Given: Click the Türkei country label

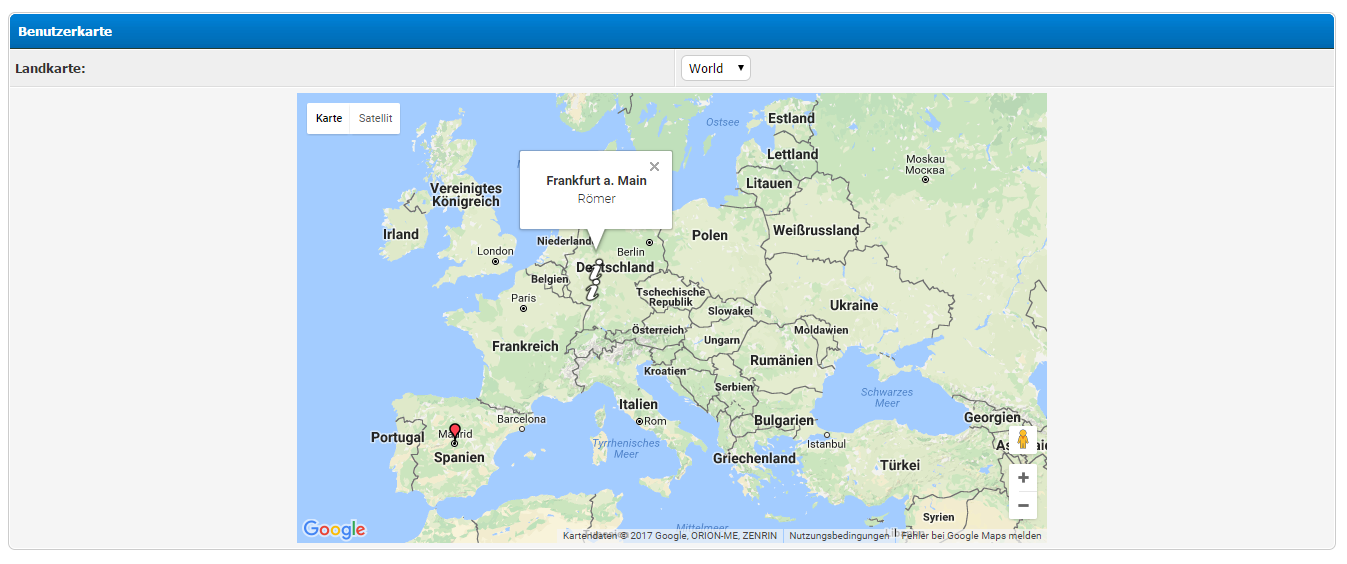Looking at the screenshot, I should [x=900, y=465].
